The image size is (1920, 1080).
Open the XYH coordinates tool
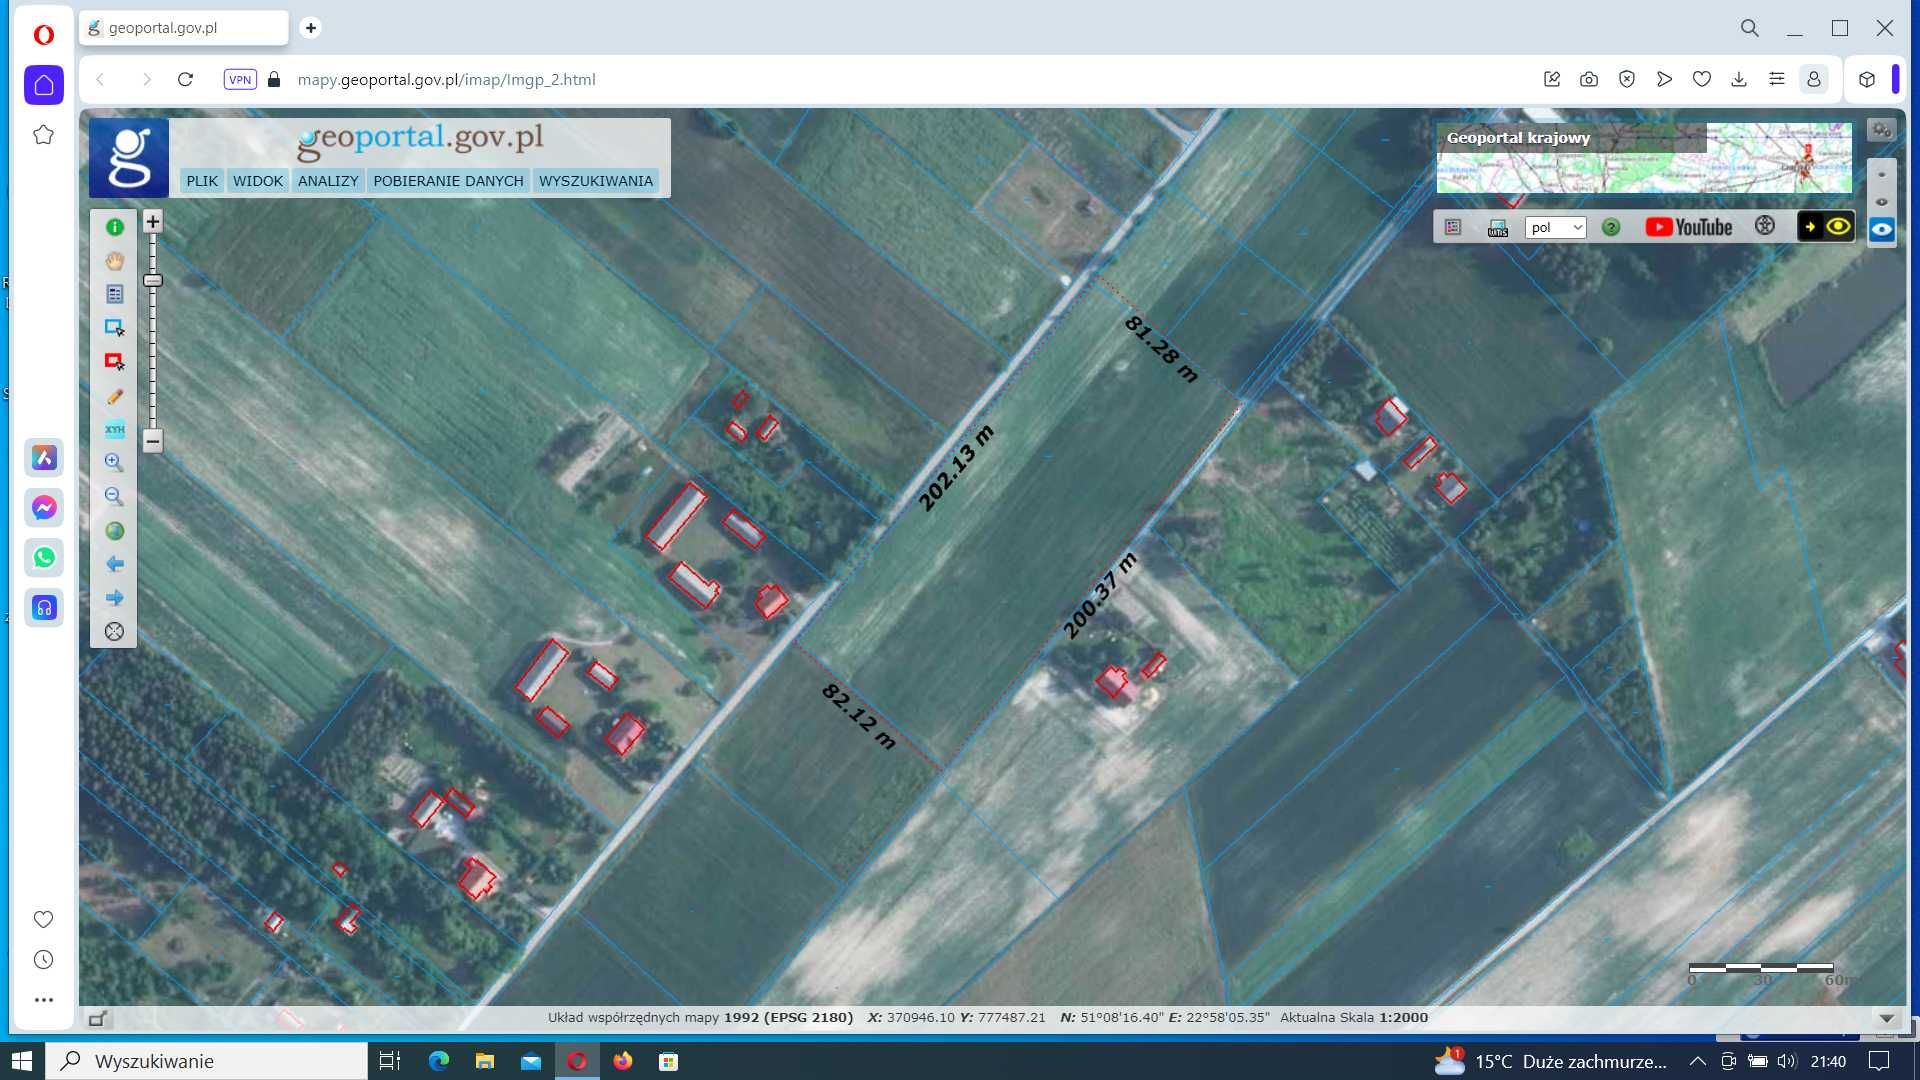click(114, 429)
